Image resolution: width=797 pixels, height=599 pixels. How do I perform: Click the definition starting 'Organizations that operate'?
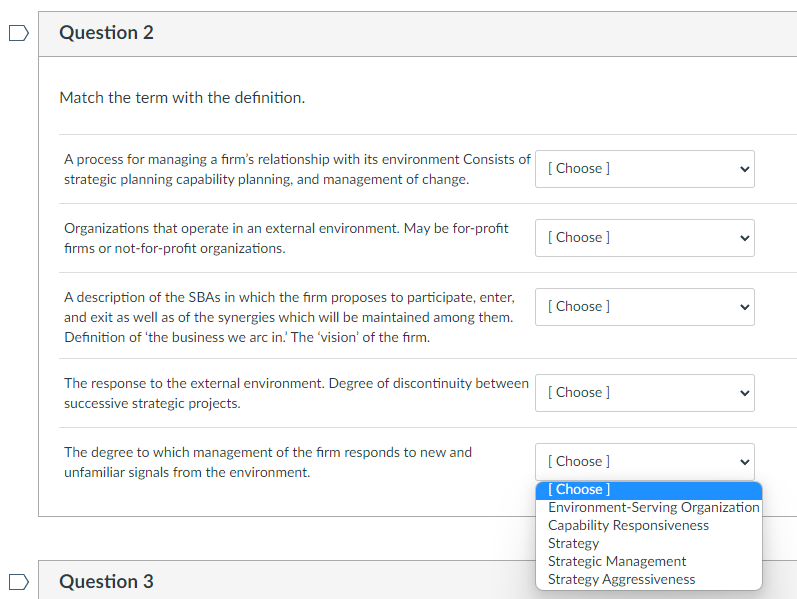(x=286, y=238)
